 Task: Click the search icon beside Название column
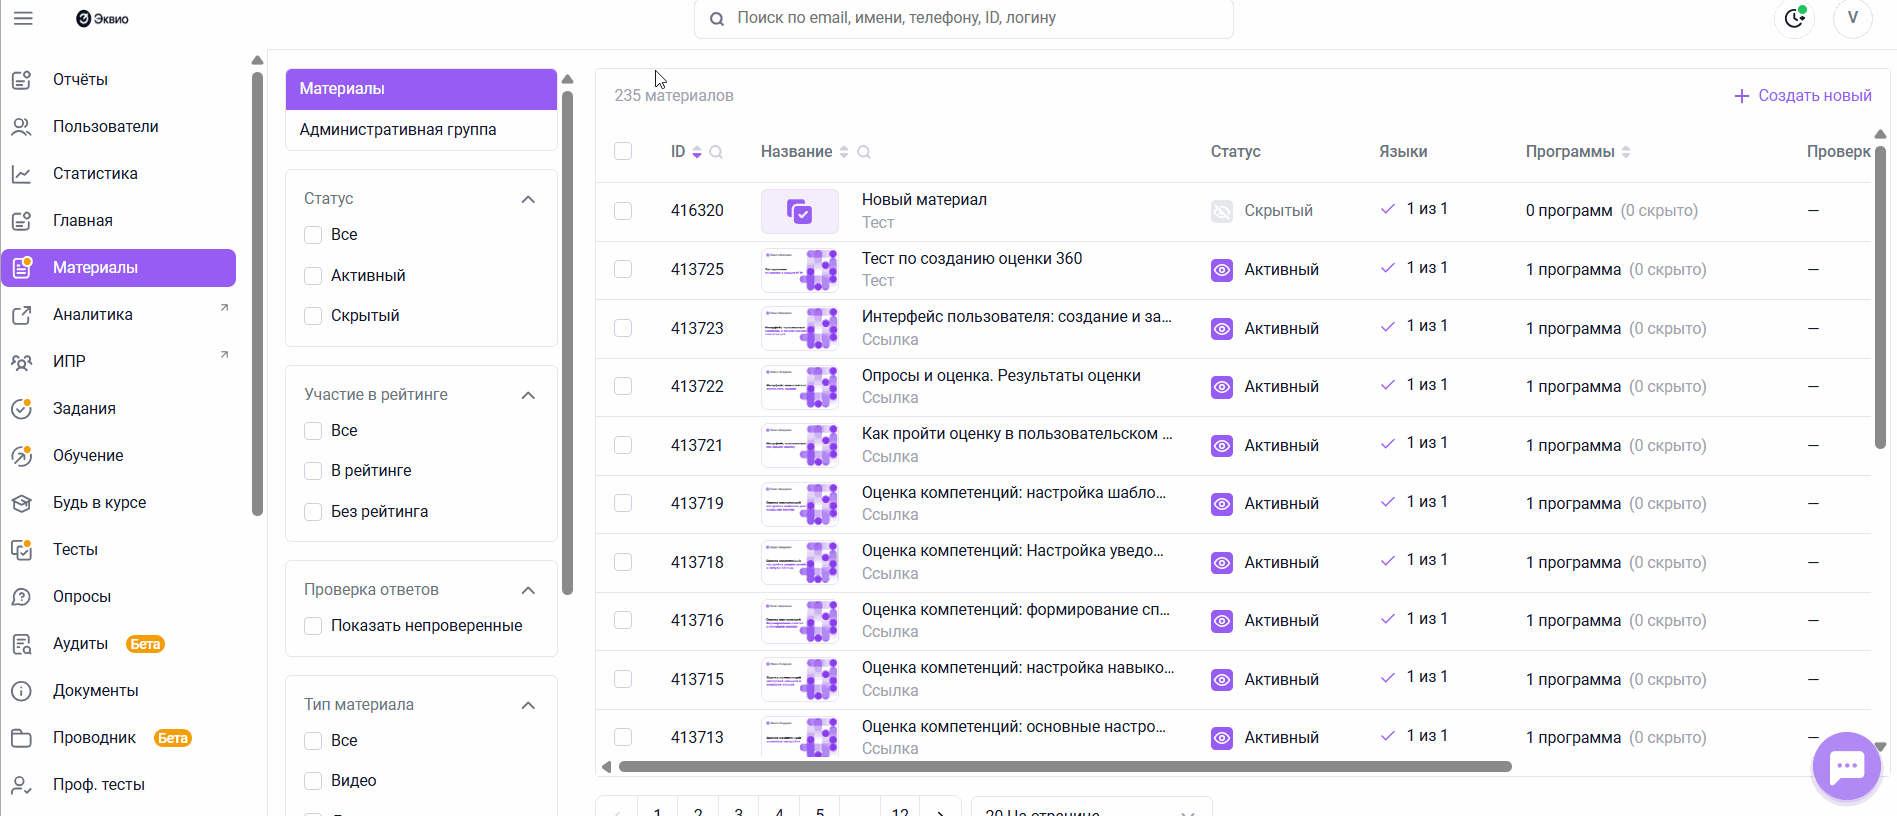tap(864, 152)
